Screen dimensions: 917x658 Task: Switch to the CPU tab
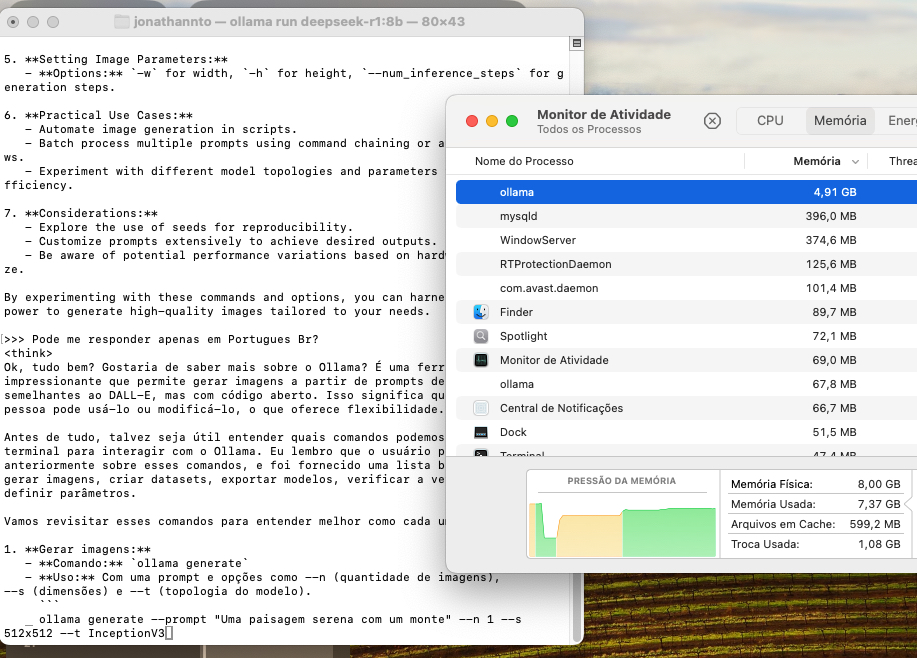point(770,121)
